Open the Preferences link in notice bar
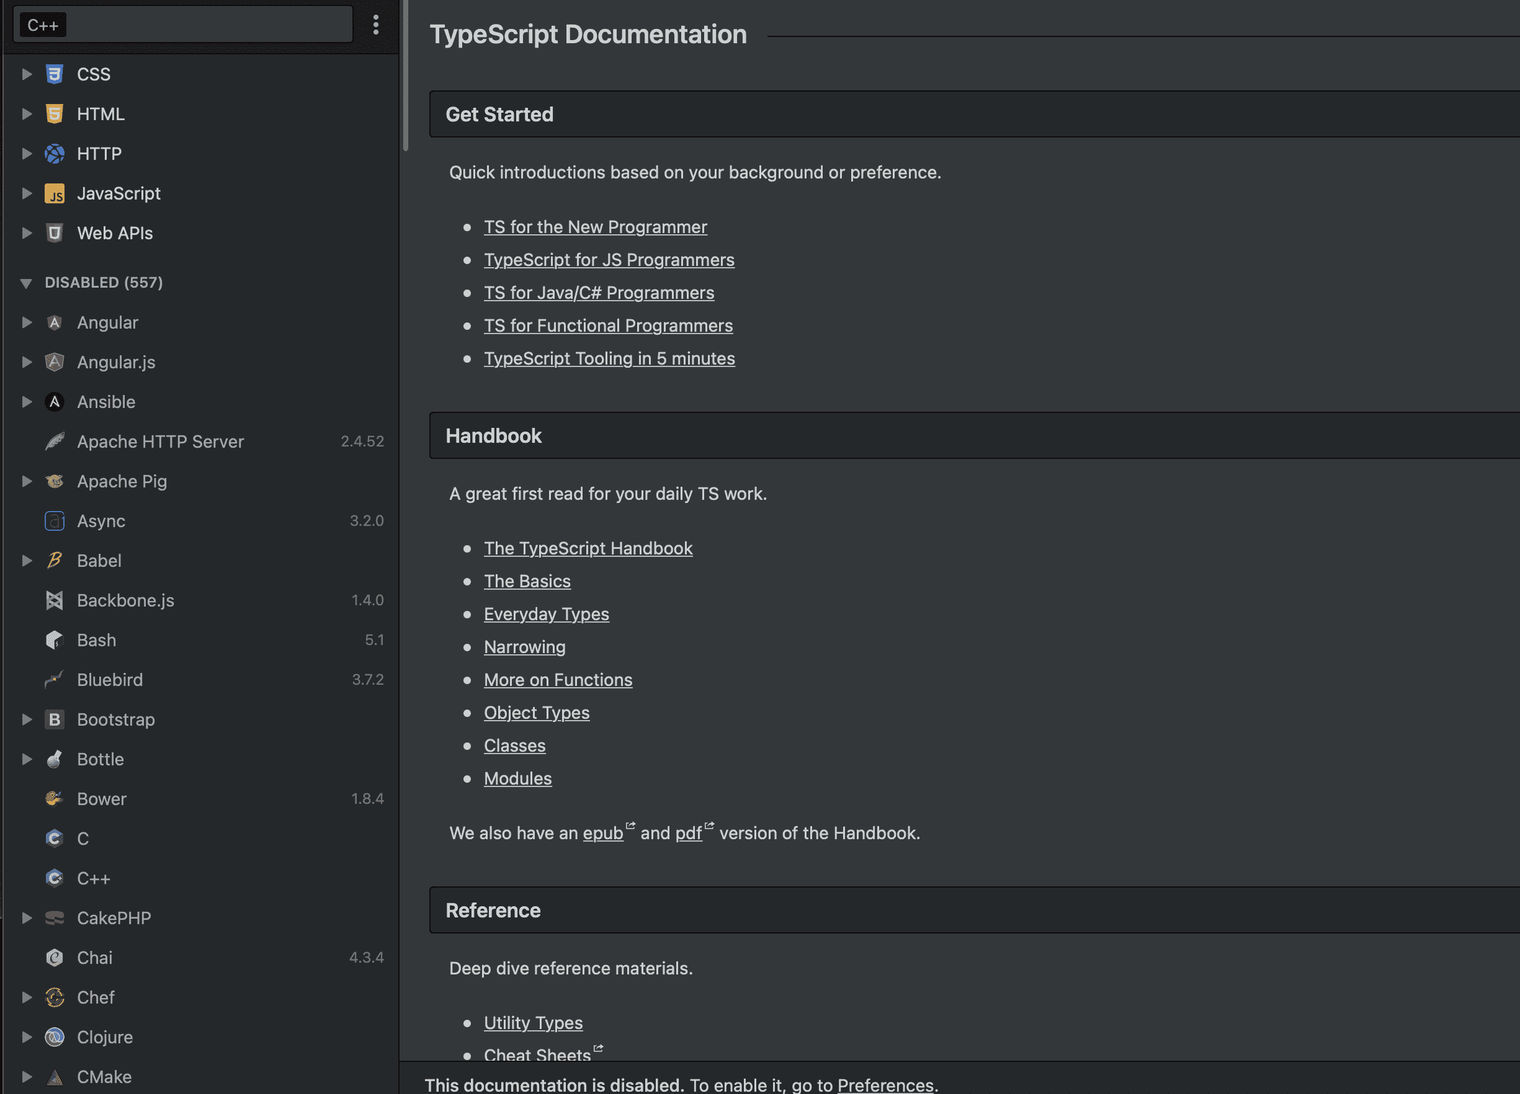The width and height of the screenshot is (1520, 1094). pos(885,1085)
